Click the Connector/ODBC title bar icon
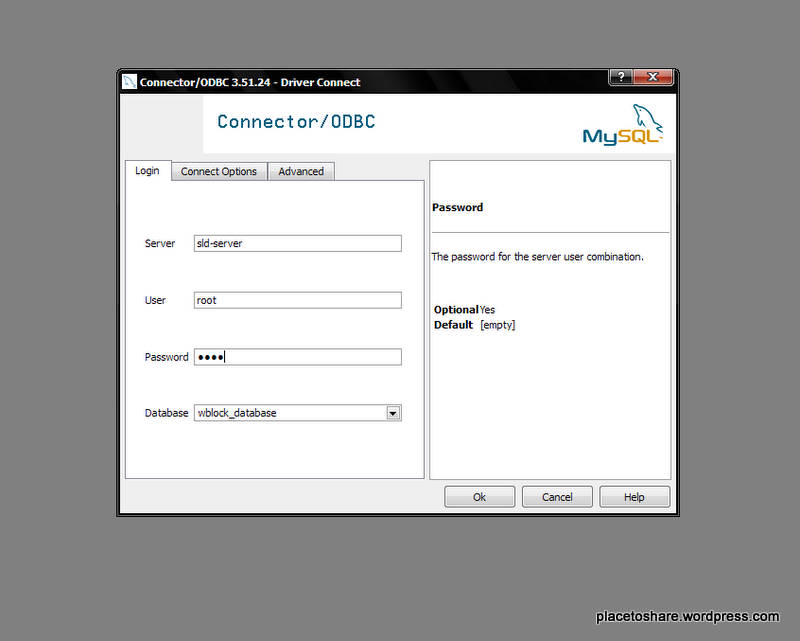 click(x=129, y=82)
